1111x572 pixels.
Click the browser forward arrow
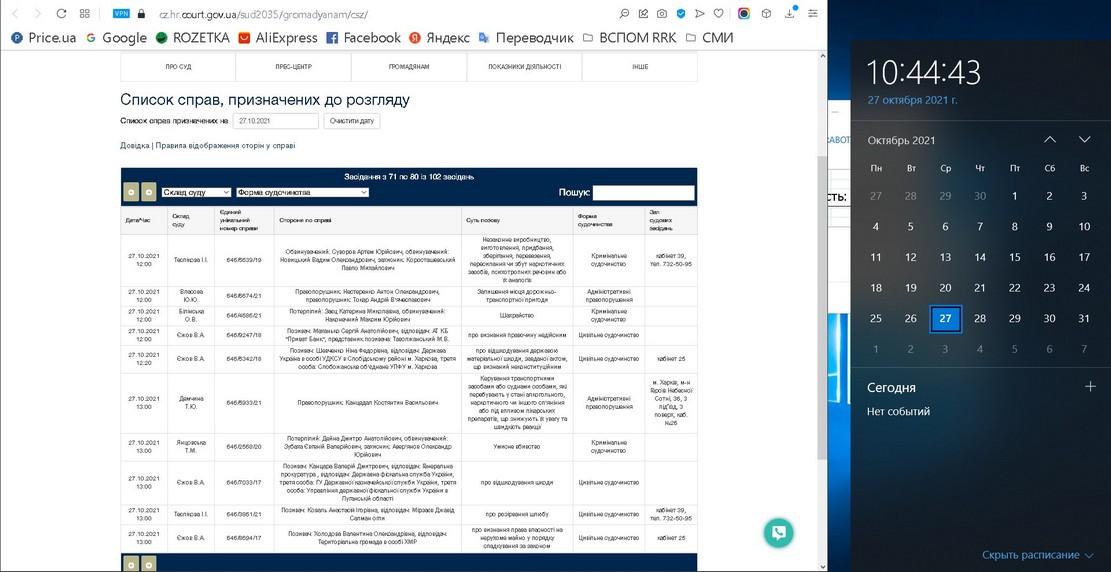(x=38, y=13)
